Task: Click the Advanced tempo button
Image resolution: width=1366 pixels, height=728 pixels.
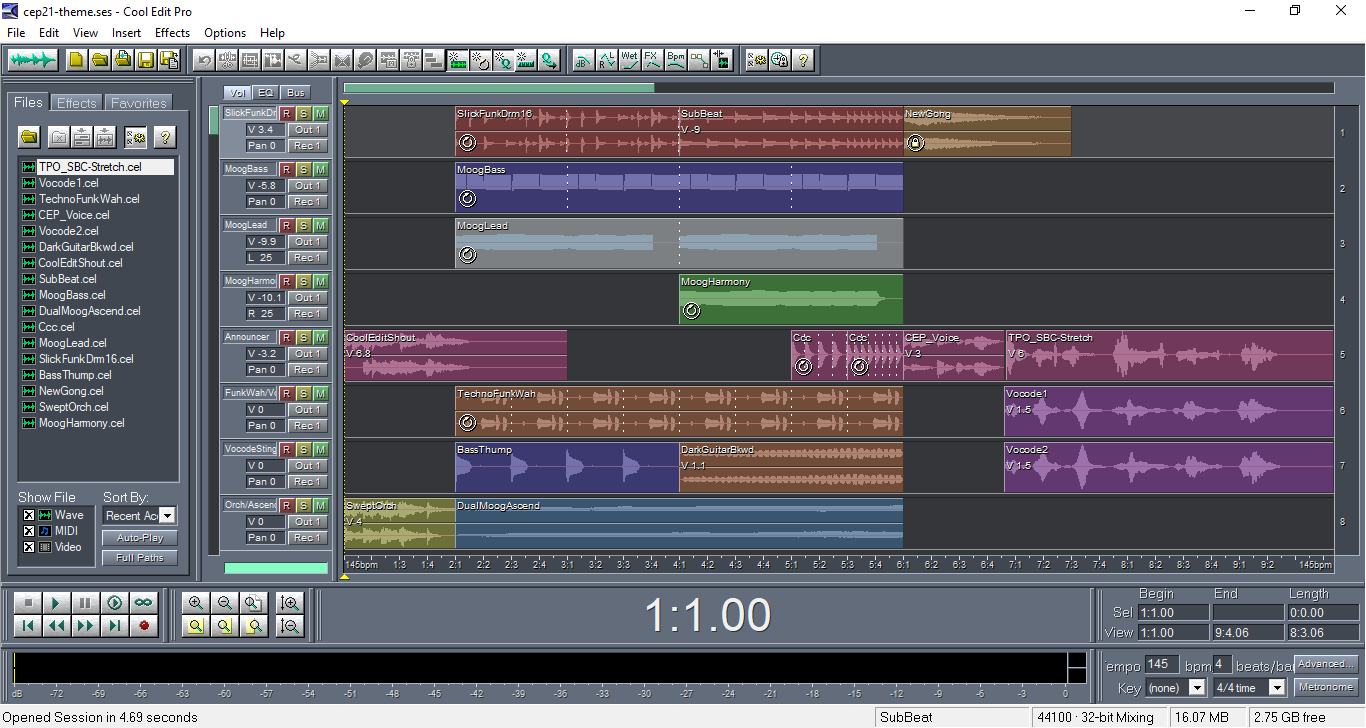Action: [1326, 664]
